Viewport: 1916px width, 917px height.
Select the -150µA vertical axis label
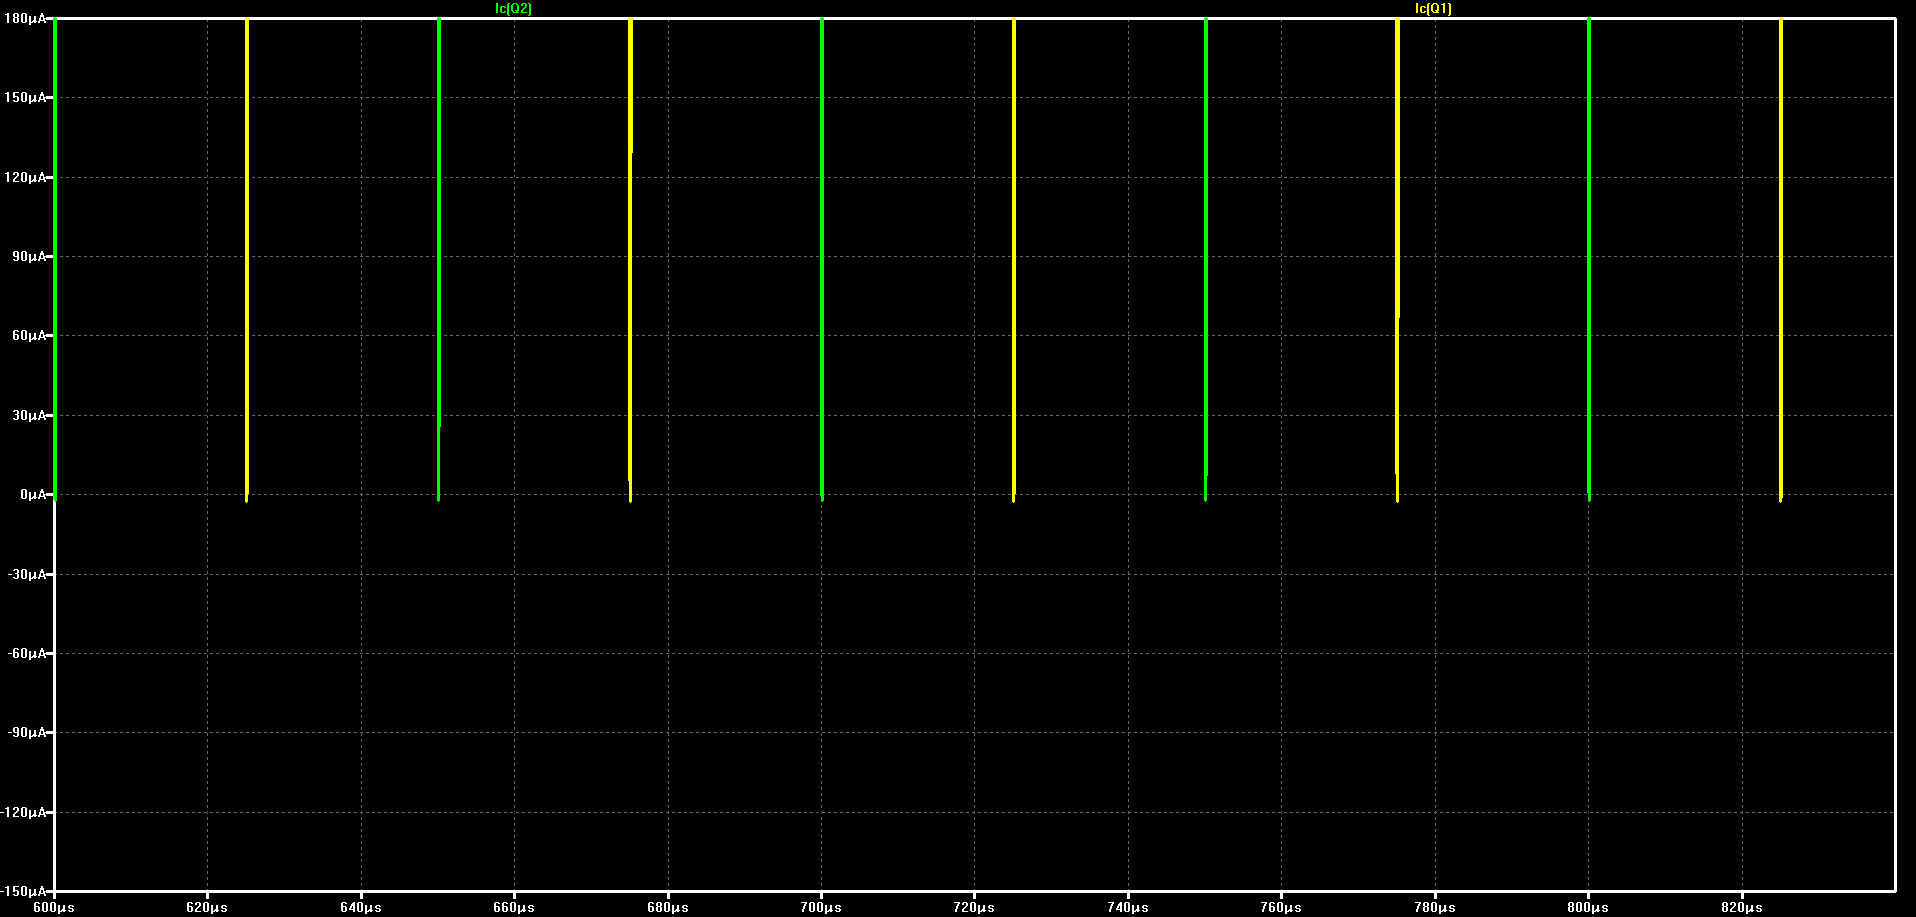[x=23, y=891]
